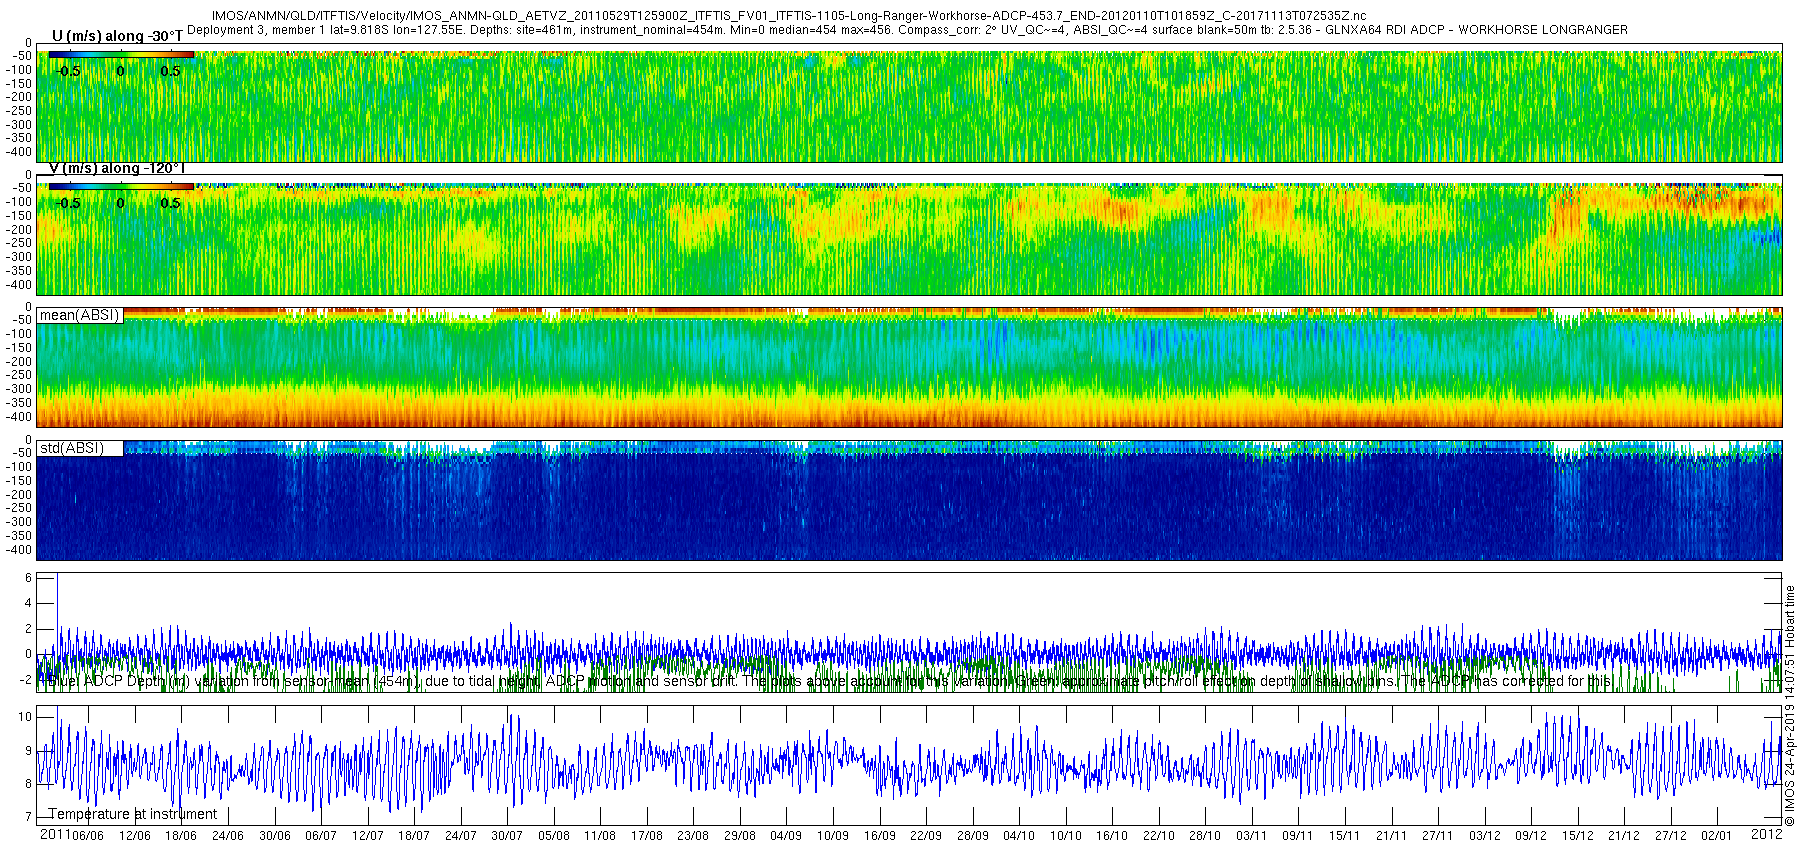Screen dimensions: 1800x850
Task: Click the '10/09' date tick label
Action: [x=832, y=836]
